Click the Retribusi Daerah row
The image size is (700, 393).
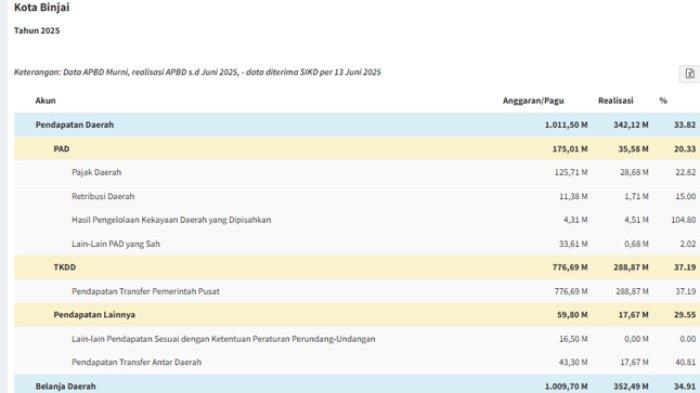pos(357,196)
